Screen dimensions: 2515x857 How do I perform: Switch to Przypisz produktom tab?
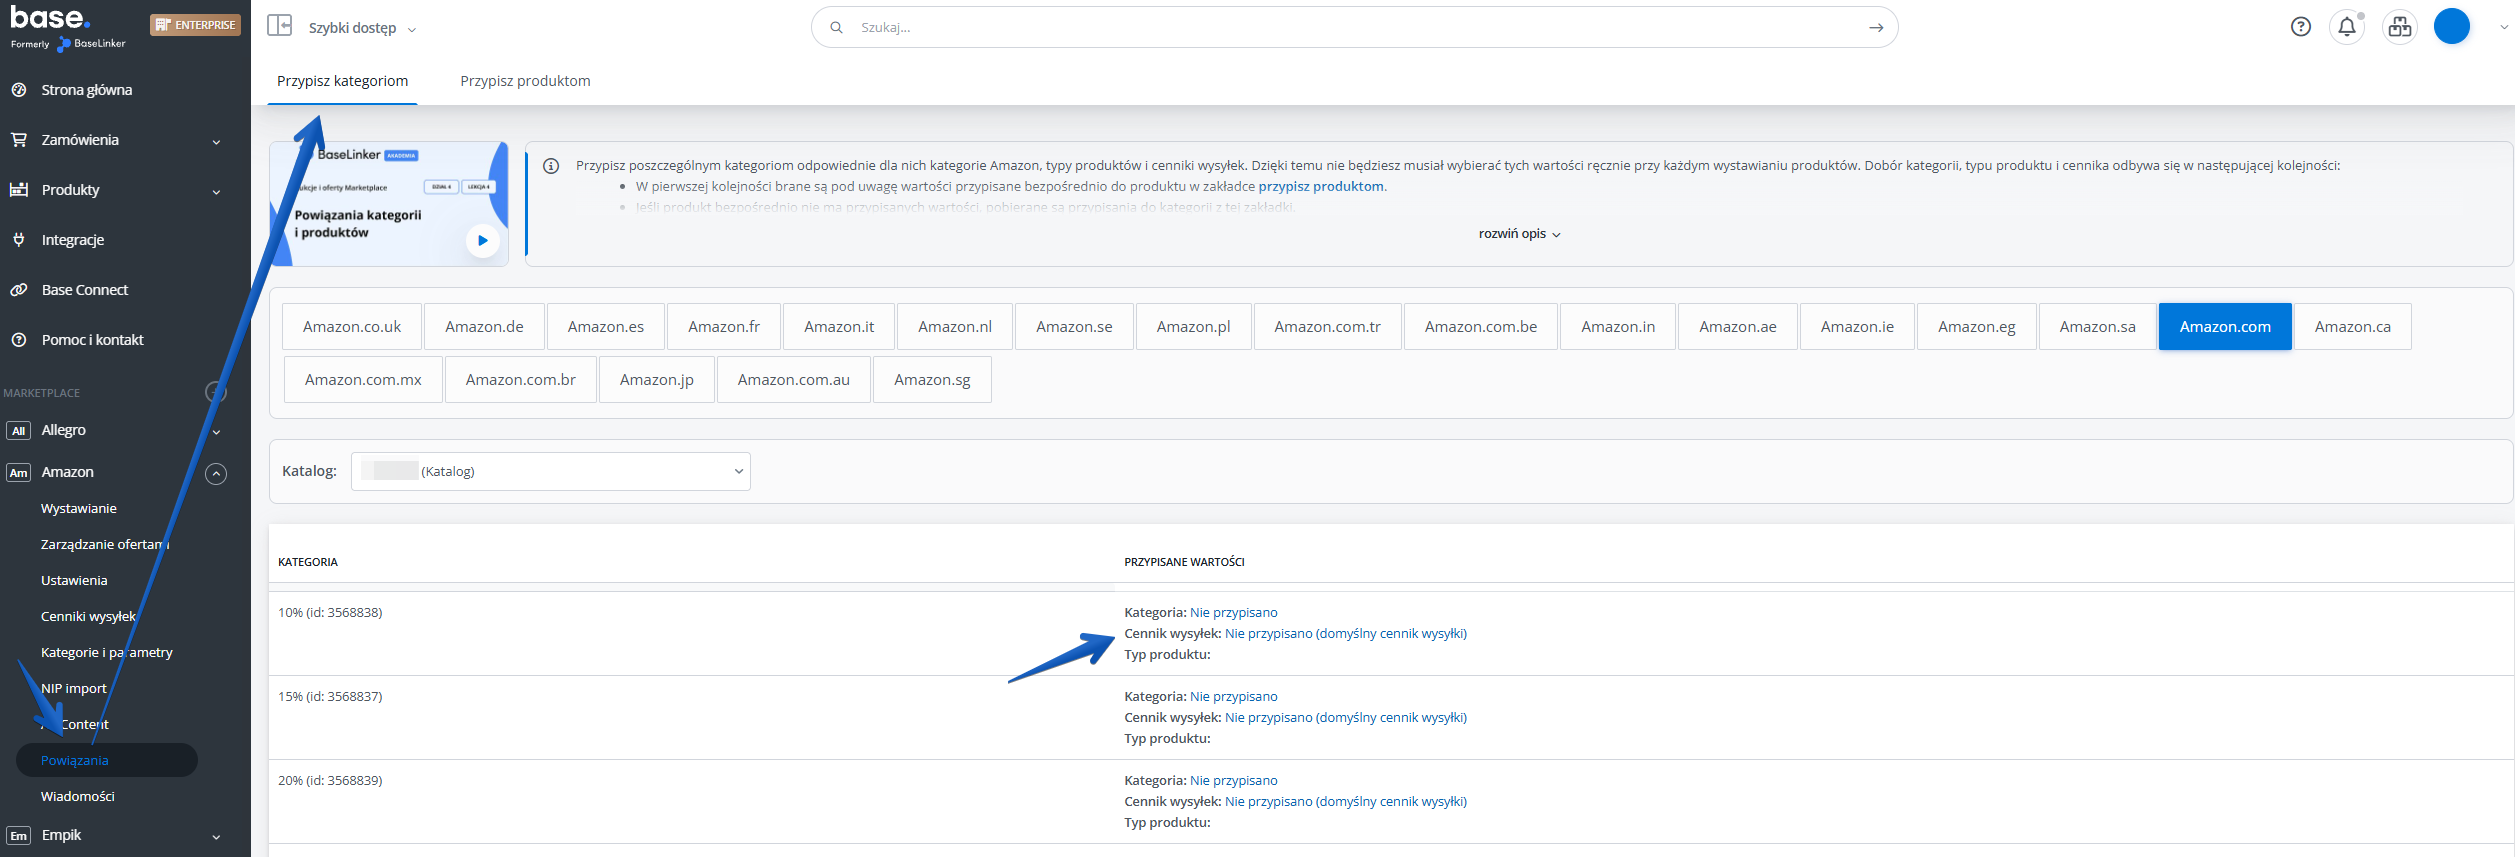click(x=525, y=81)
